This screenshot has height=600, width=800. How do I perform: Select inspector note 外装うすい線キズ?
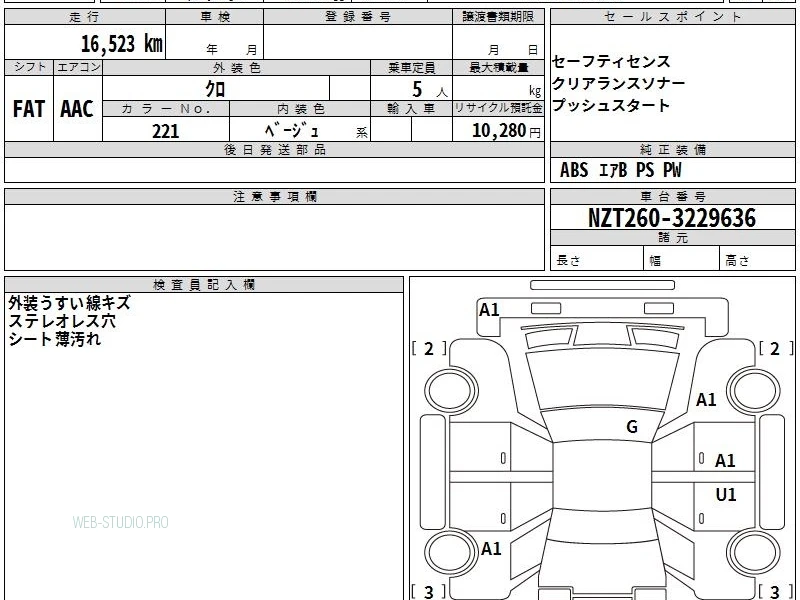coord(69,303)
